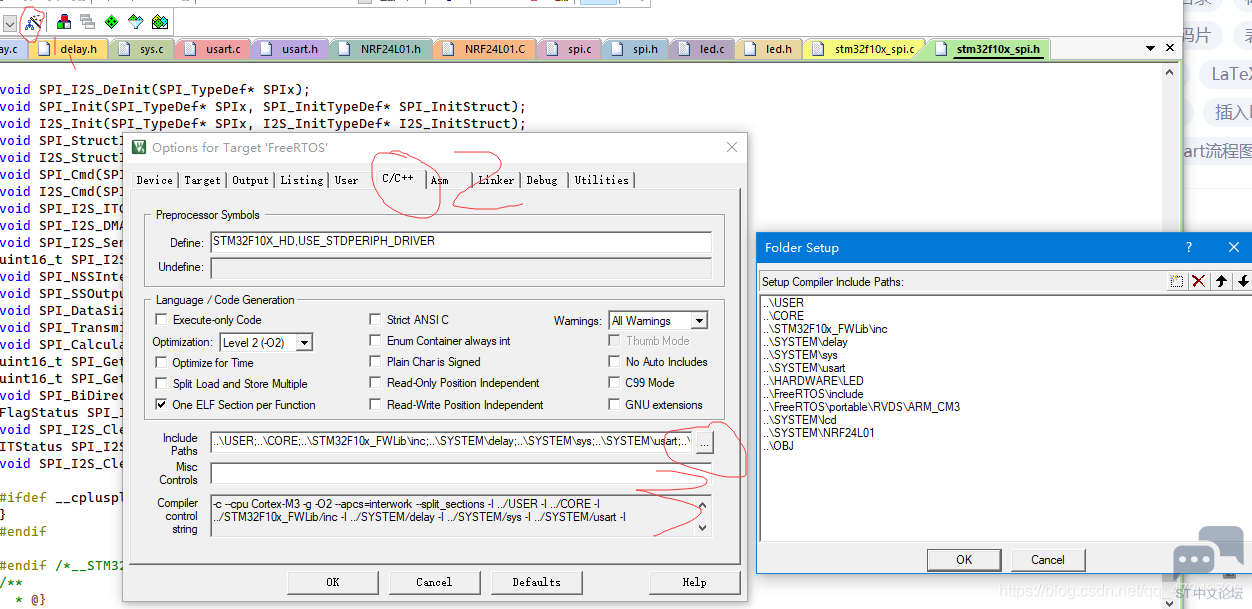This screenshot has height=609, width=1252.
Task: Switch to the Asm tab
Action: click(440, 180)
